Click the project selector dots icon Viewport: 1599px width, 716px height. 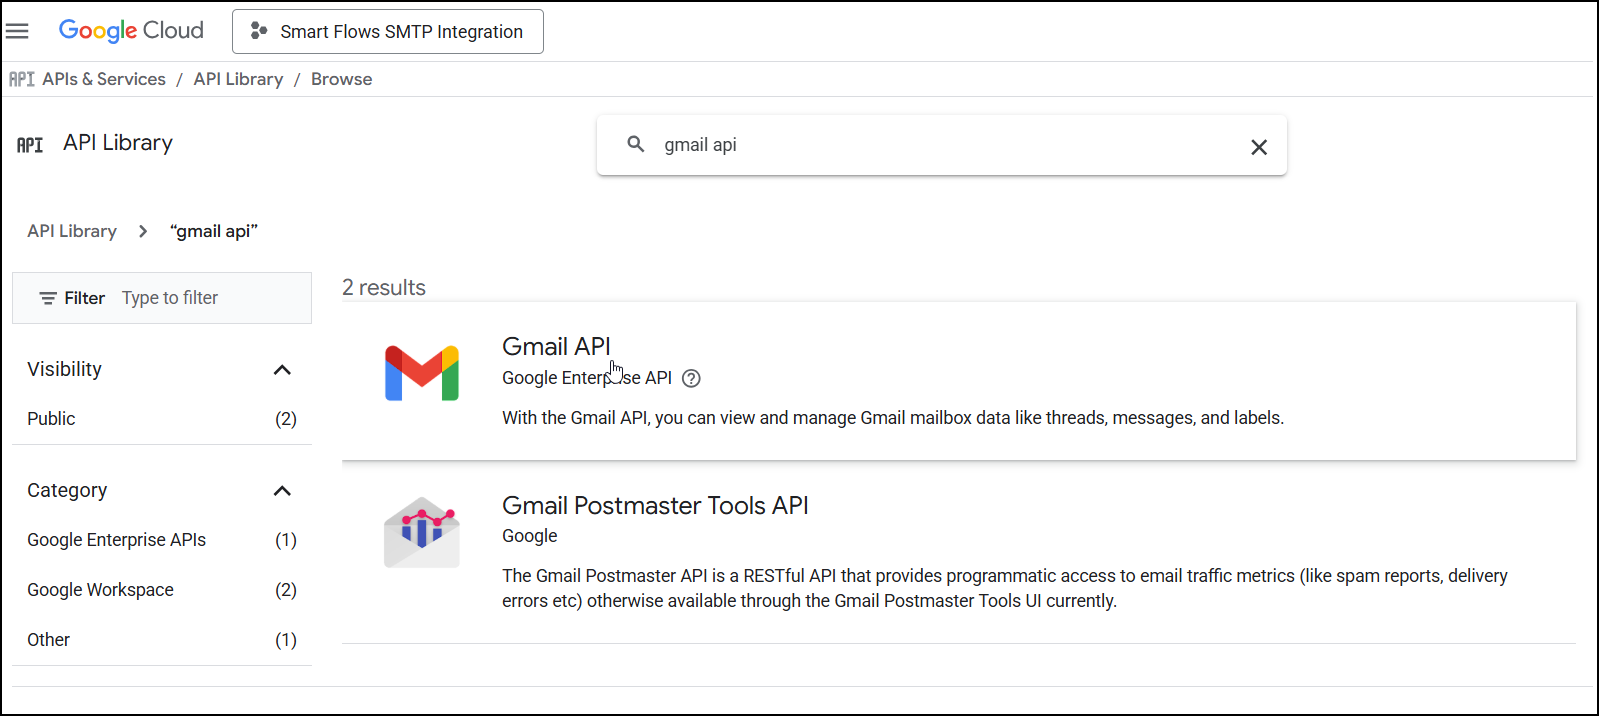coord(259,31)
